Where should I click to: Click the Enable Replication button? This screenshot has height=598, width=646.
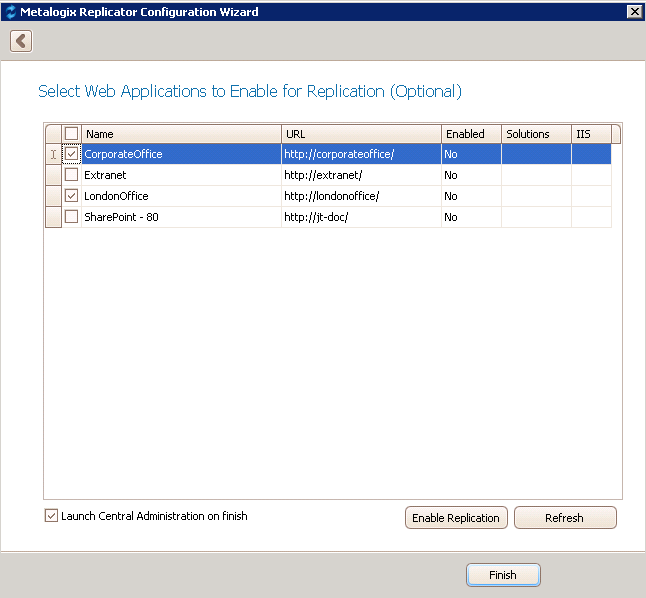tap(456, 518)
